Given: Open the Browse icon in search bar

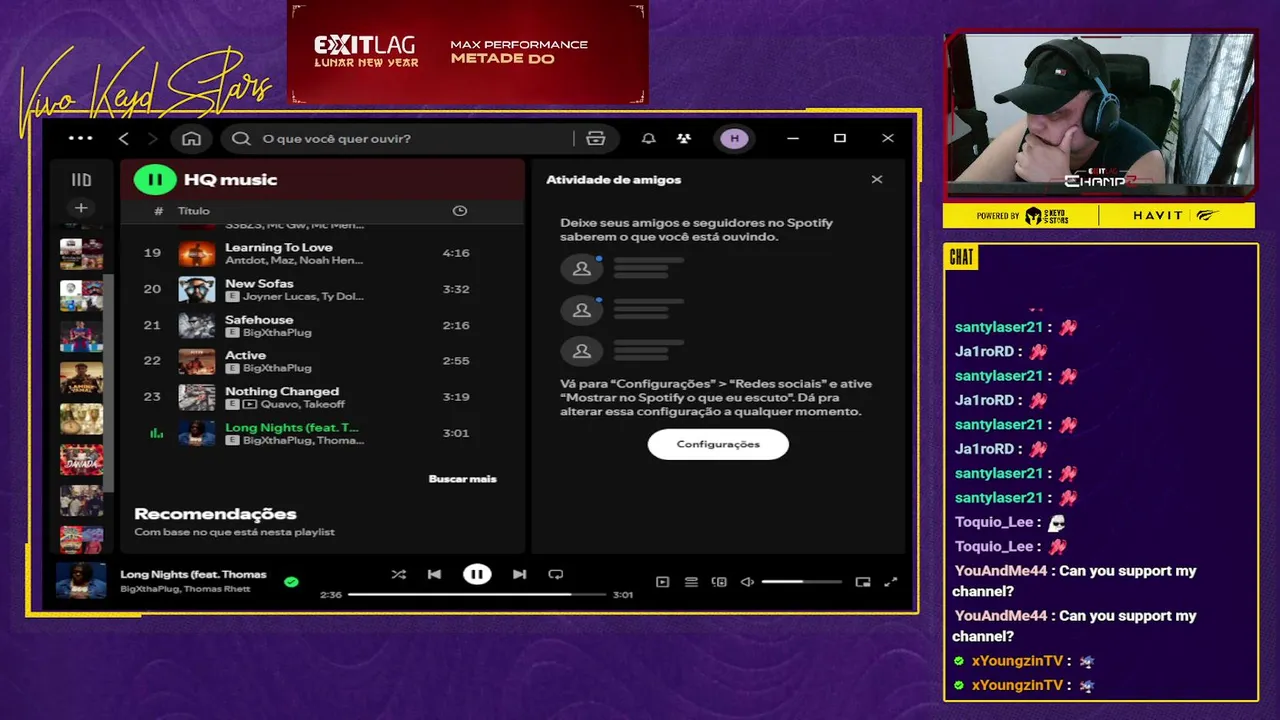Looking at the screenshot, I should (x=596, y=138).
